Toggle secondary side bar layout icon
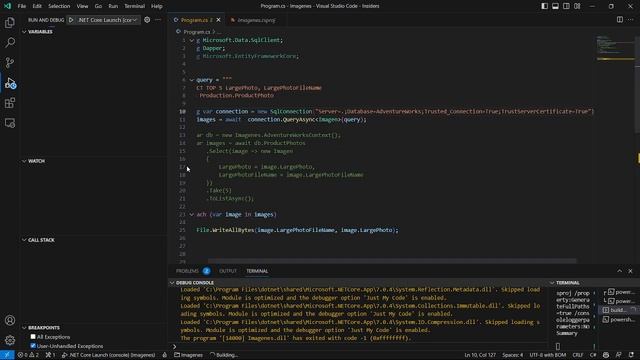Viewport: 640px width, 360px height. click(566, 6)
